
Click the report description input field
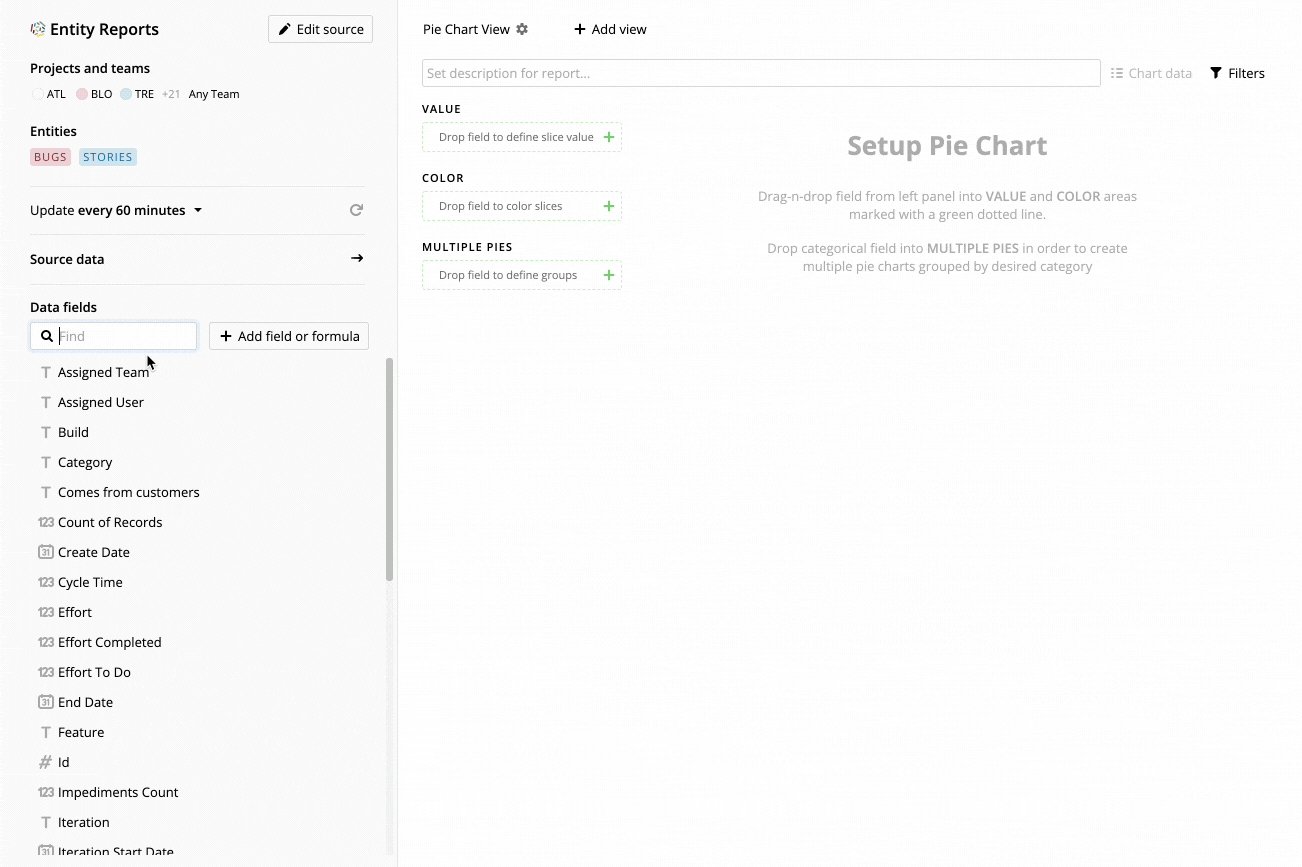pos(761,73)
